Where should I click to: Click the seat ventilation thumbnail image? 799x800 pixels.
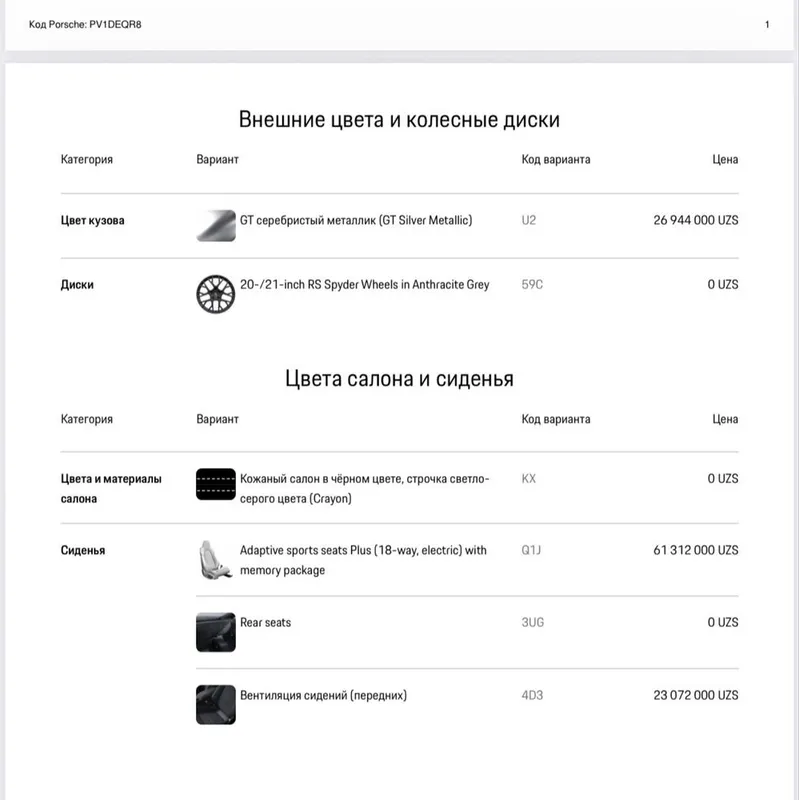pyautogui.click(x=216, y=705)
